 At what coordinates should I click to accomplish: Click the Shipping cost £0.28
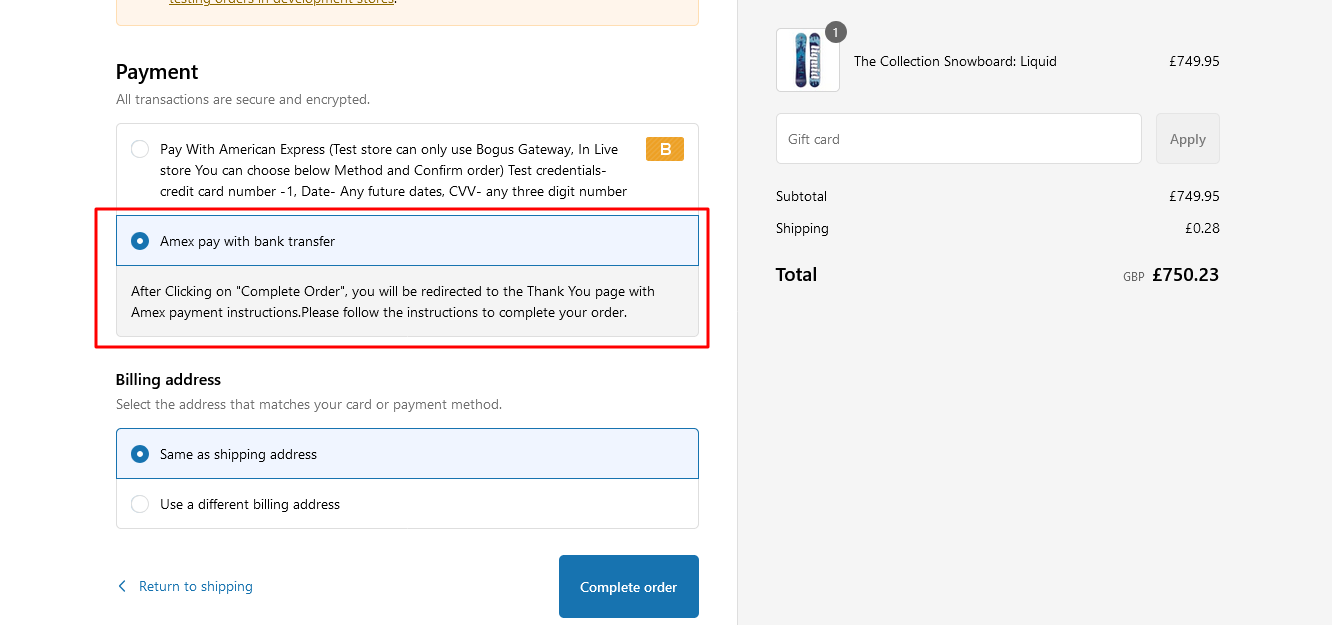point(1202,228)
